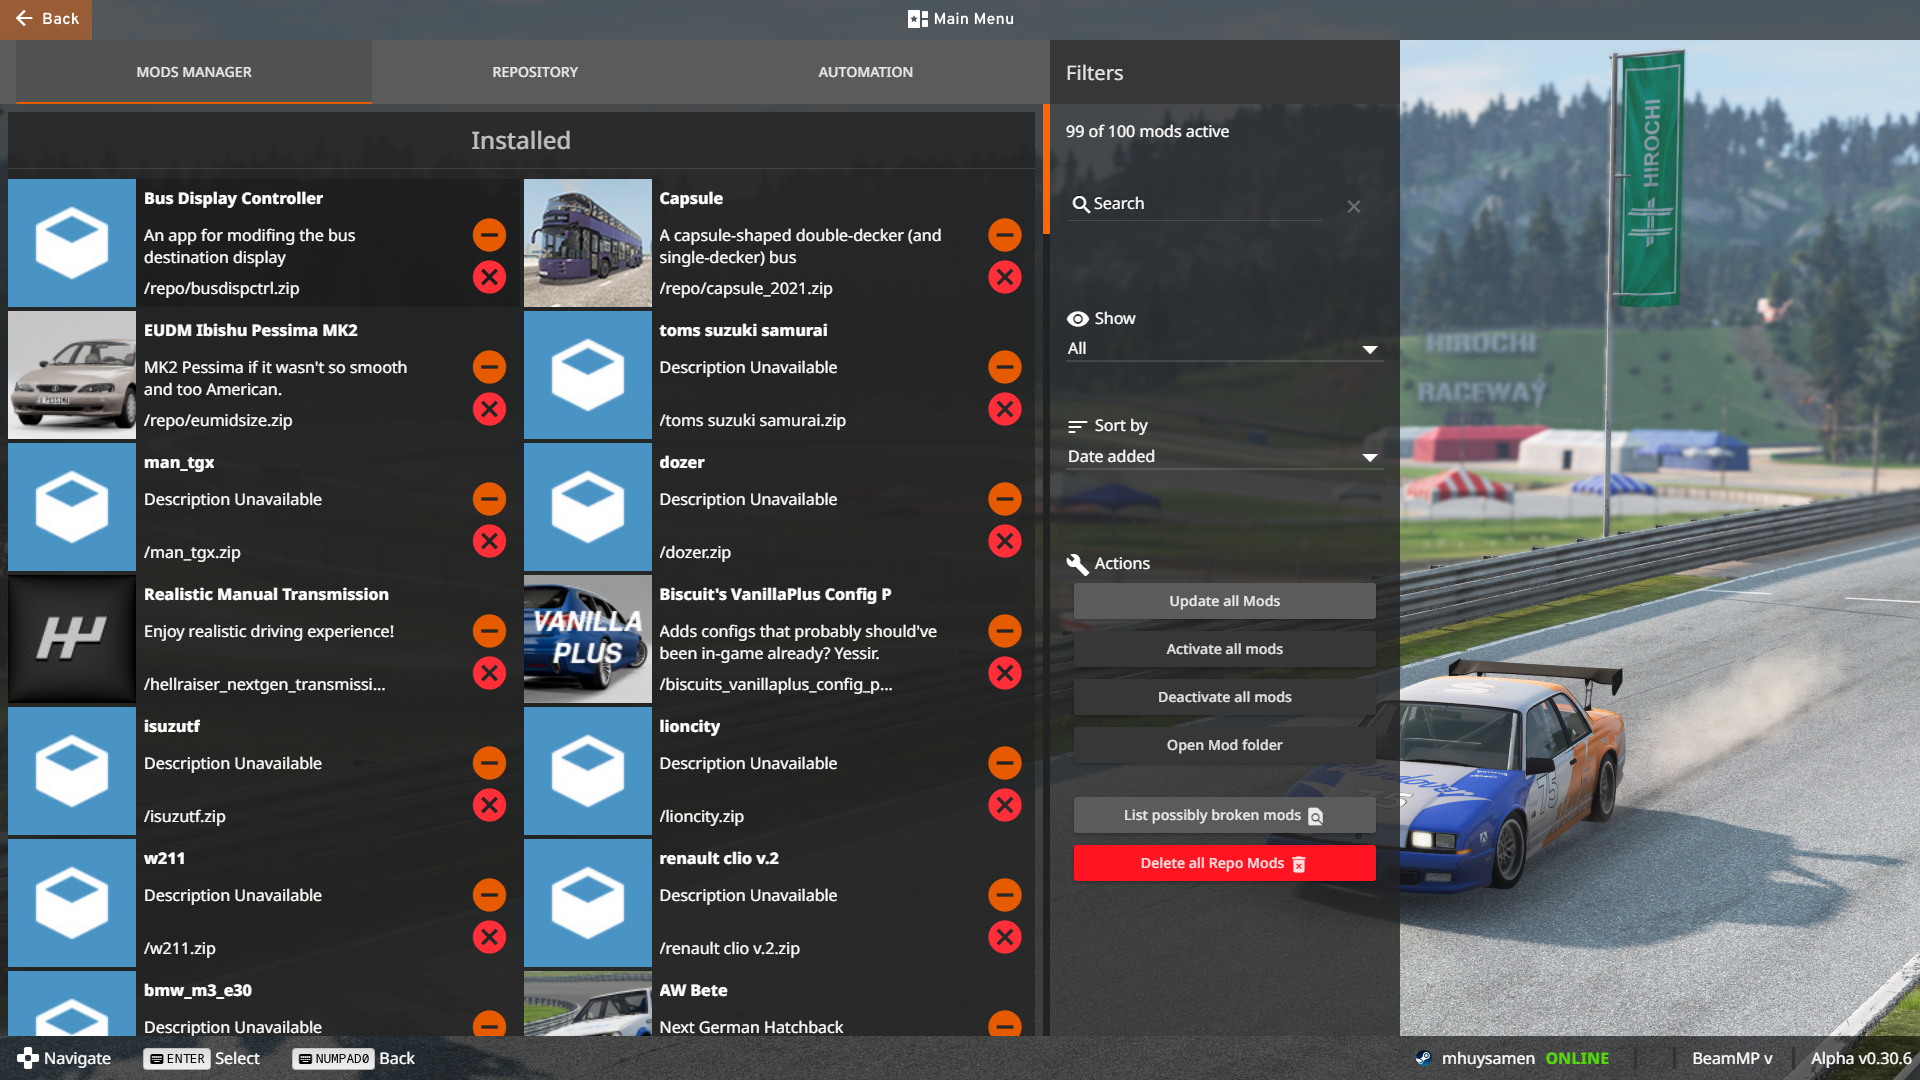Click List possibly broken mods
This screenshot has width=1920, height=1080.
1224,815
